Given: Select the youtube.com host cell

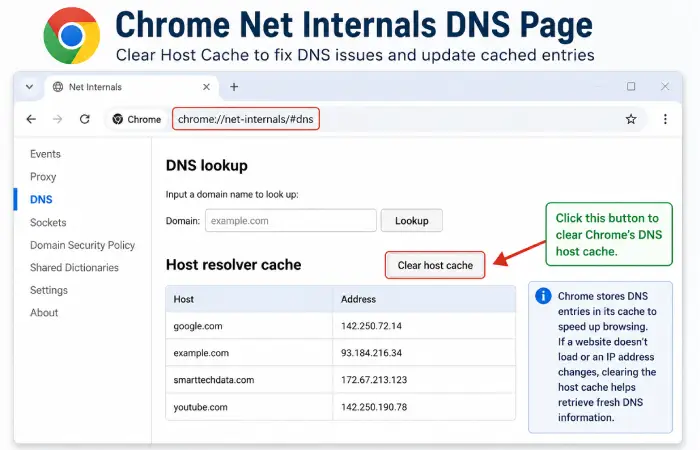Looking at the screenshot, I should point(249,407).
